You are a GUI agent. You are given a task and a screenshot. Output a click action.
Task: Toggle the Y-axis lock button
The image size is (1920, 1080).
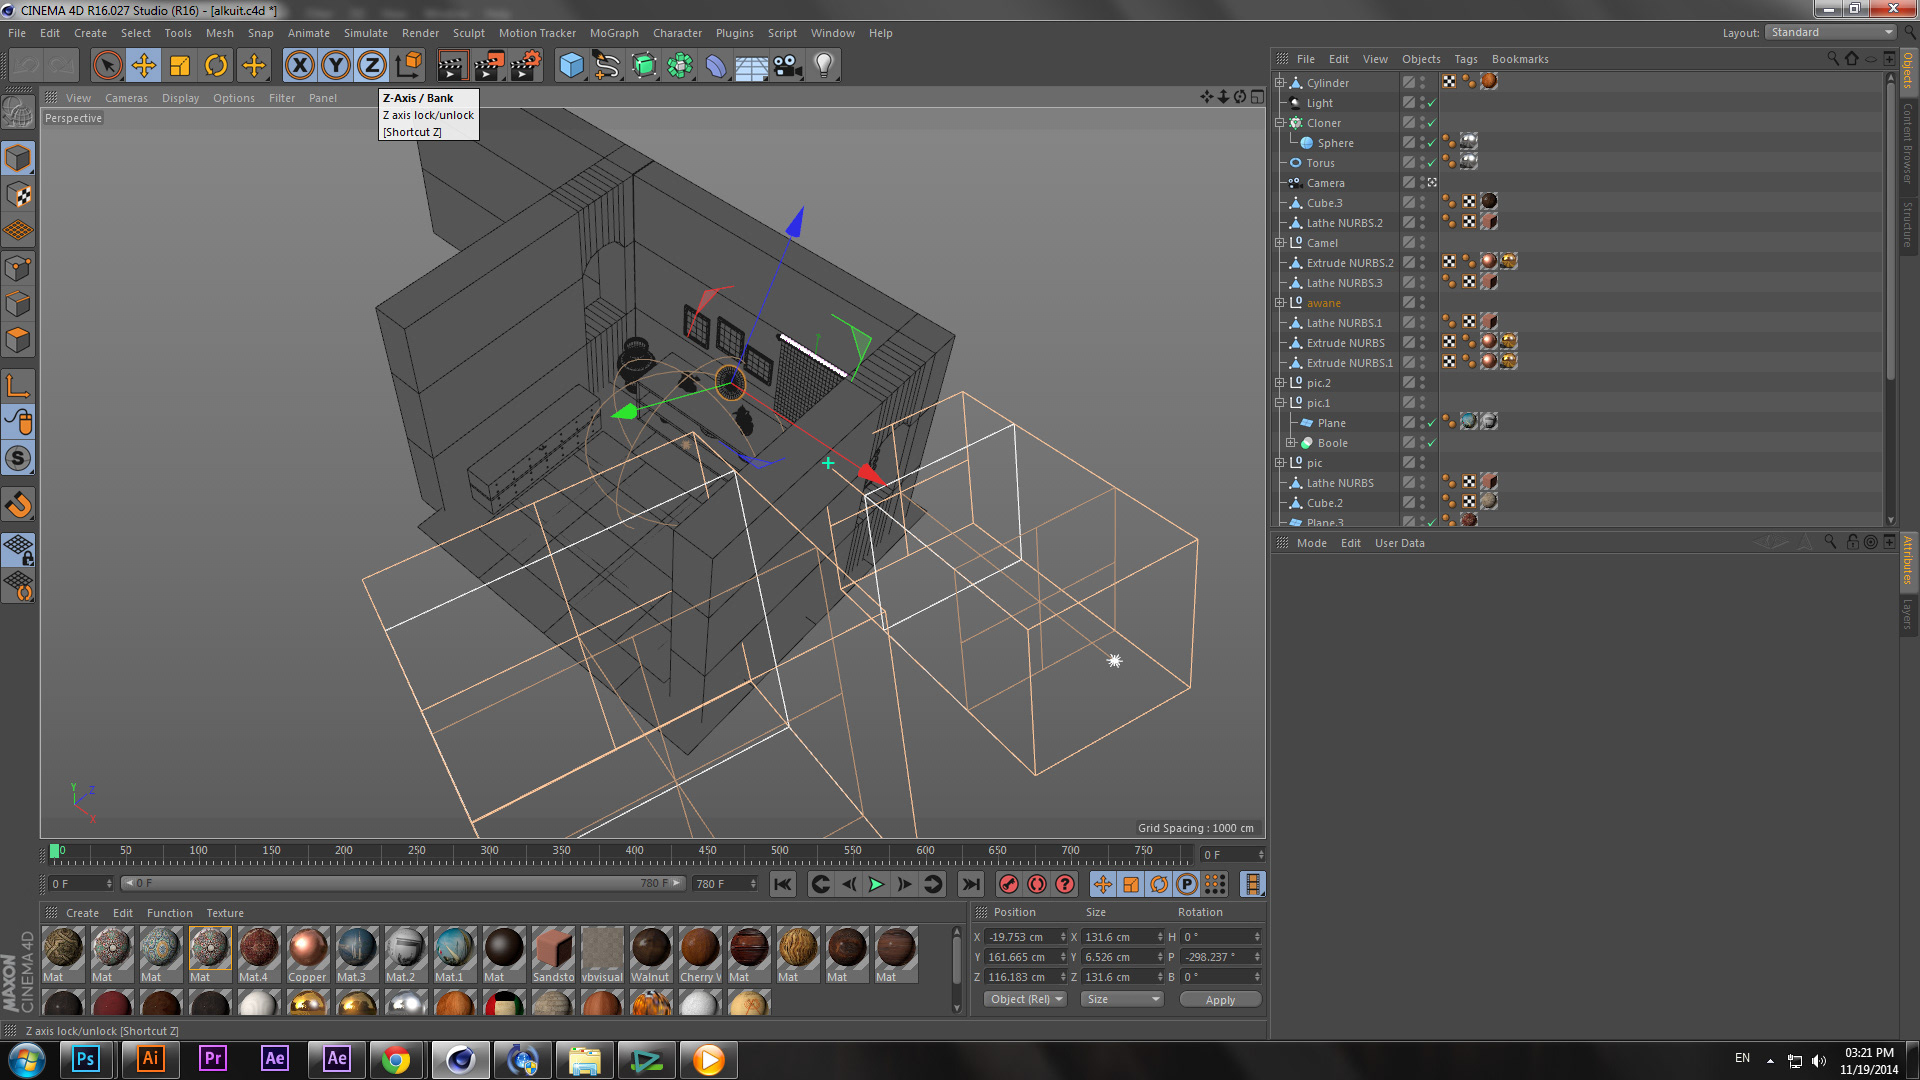point(336,66)
